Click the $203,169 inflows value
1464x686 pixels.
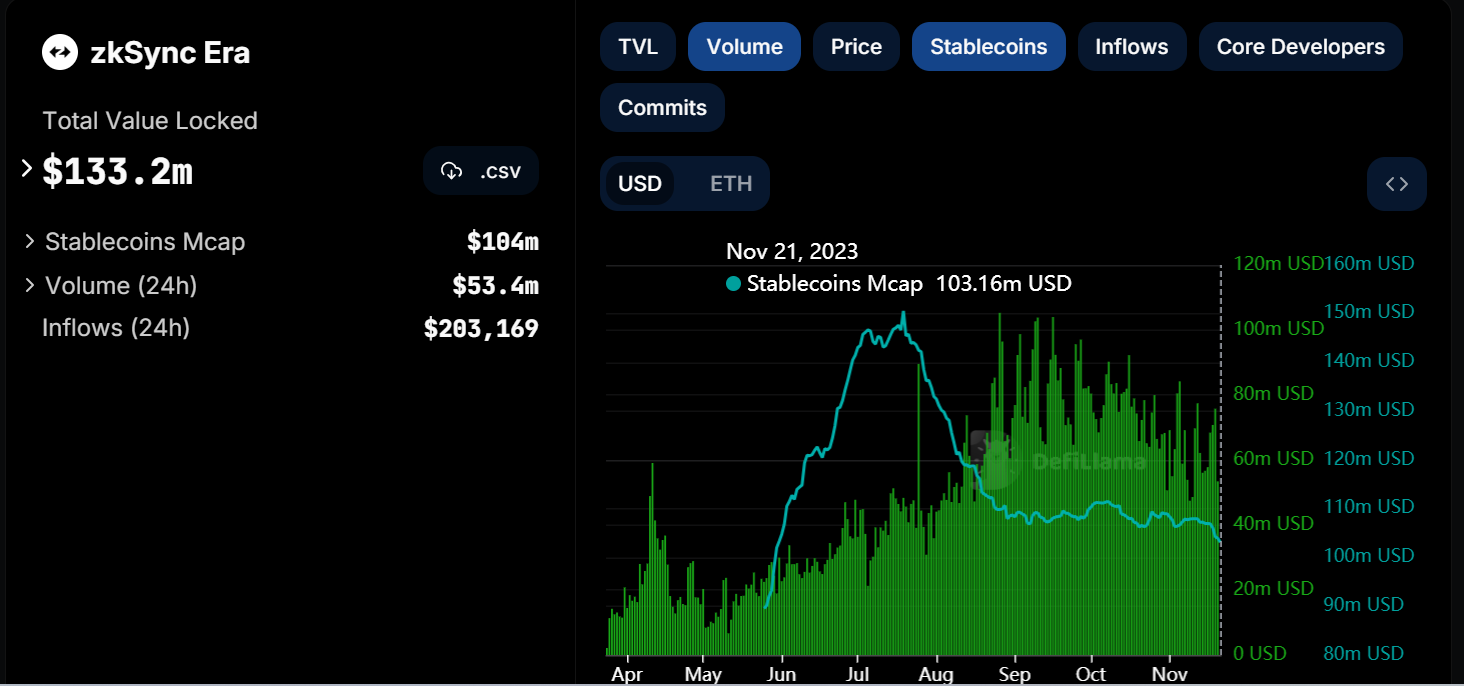(x=481, y=329)
